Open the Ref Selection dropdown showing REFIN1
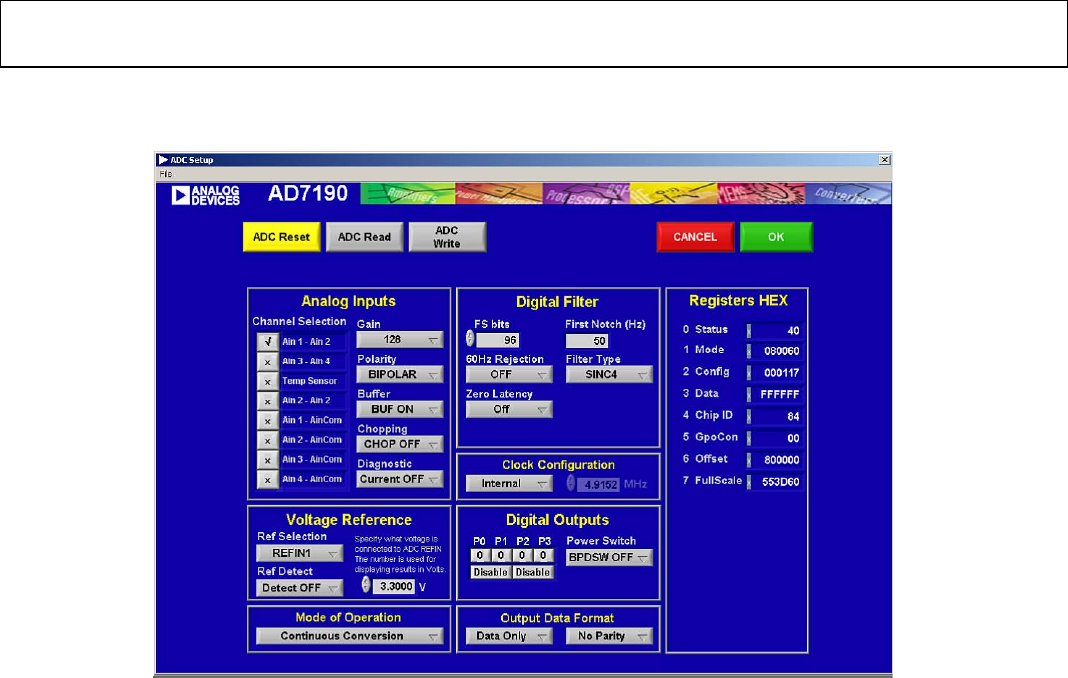1068x678 pixels. tap(300, 553)
